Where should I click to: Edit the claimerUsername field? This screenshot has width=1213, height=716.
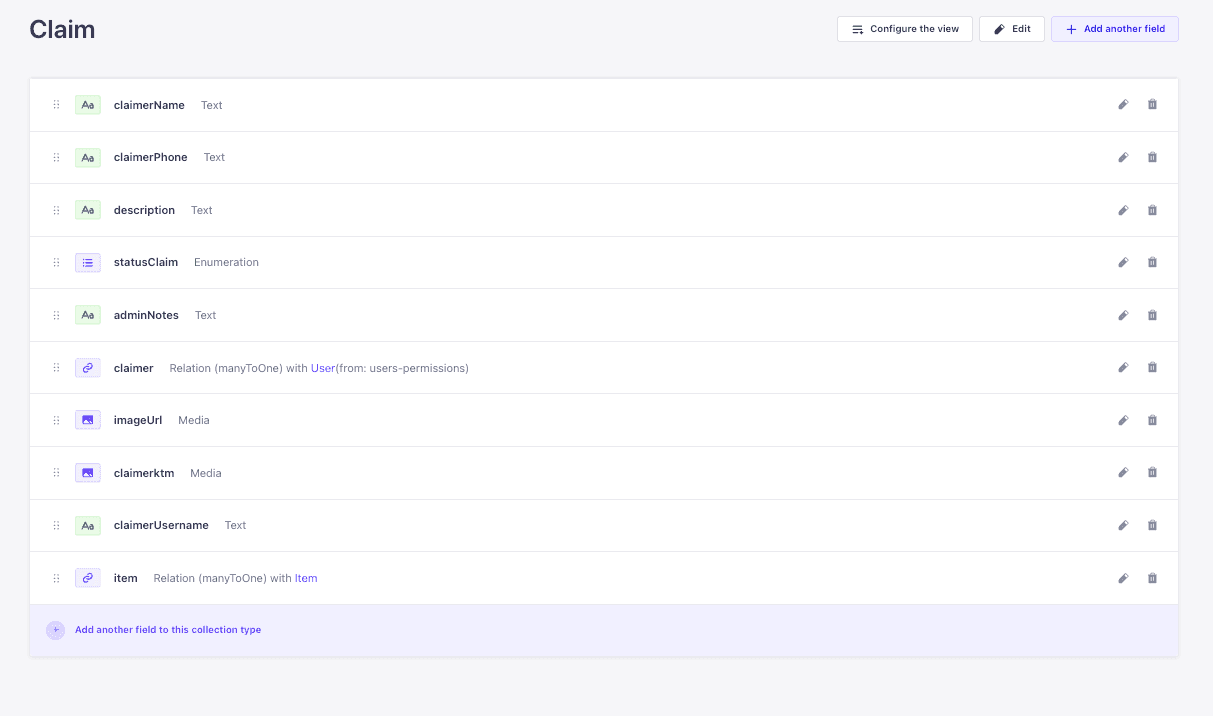1123,525
